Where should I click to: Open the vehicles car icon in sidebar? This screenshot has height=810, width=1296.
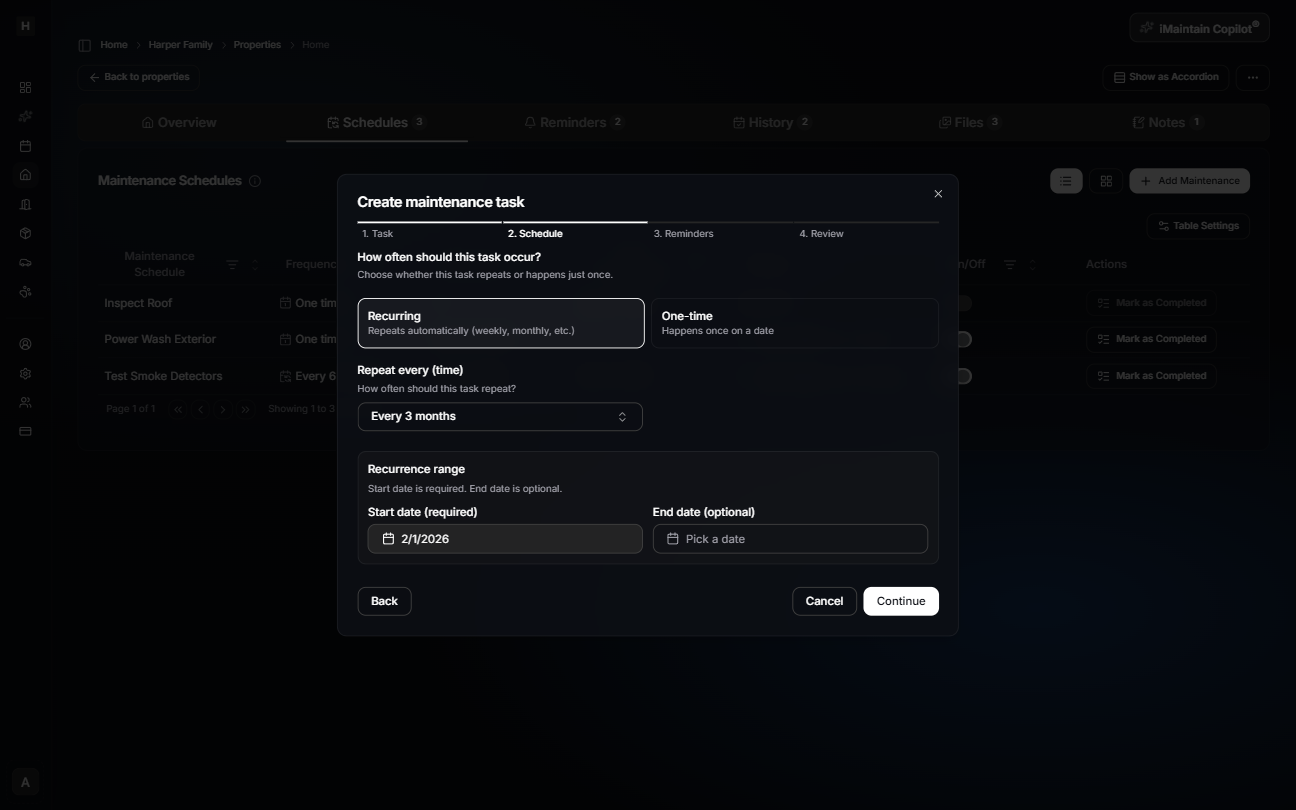point(25,262)
